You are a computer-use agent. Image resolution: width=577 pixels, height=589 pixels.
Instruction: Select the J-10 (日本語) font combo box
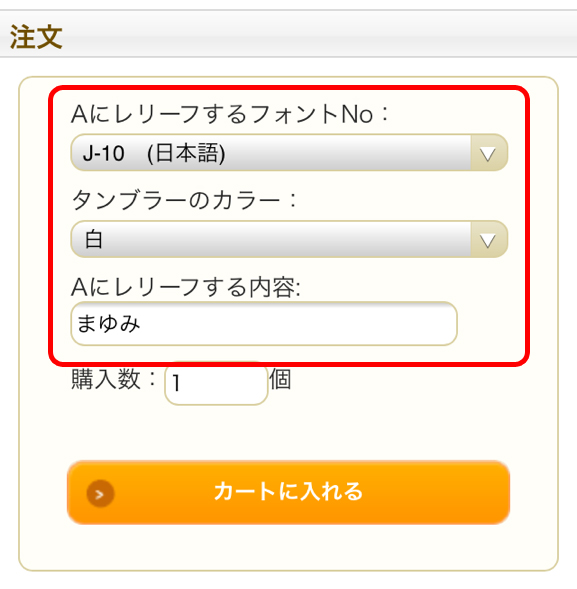289,153
